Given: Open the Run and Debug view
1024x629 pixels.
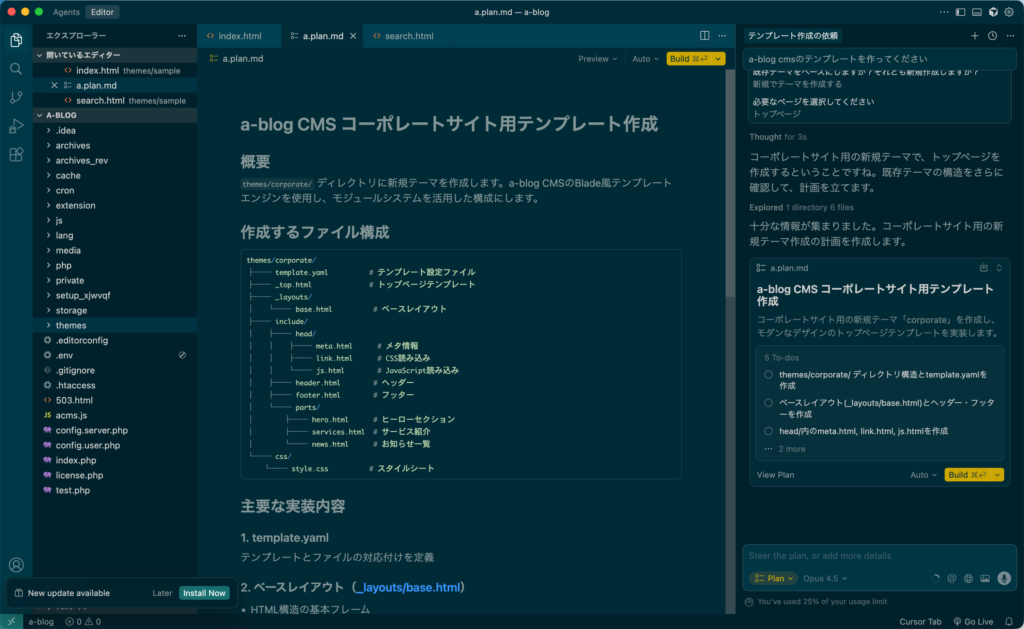Looking at the screenshot, I should [x=16, y=126].
